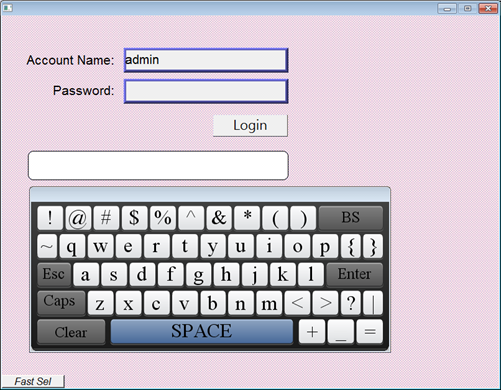Tap the underscore key

coord(341,332)
